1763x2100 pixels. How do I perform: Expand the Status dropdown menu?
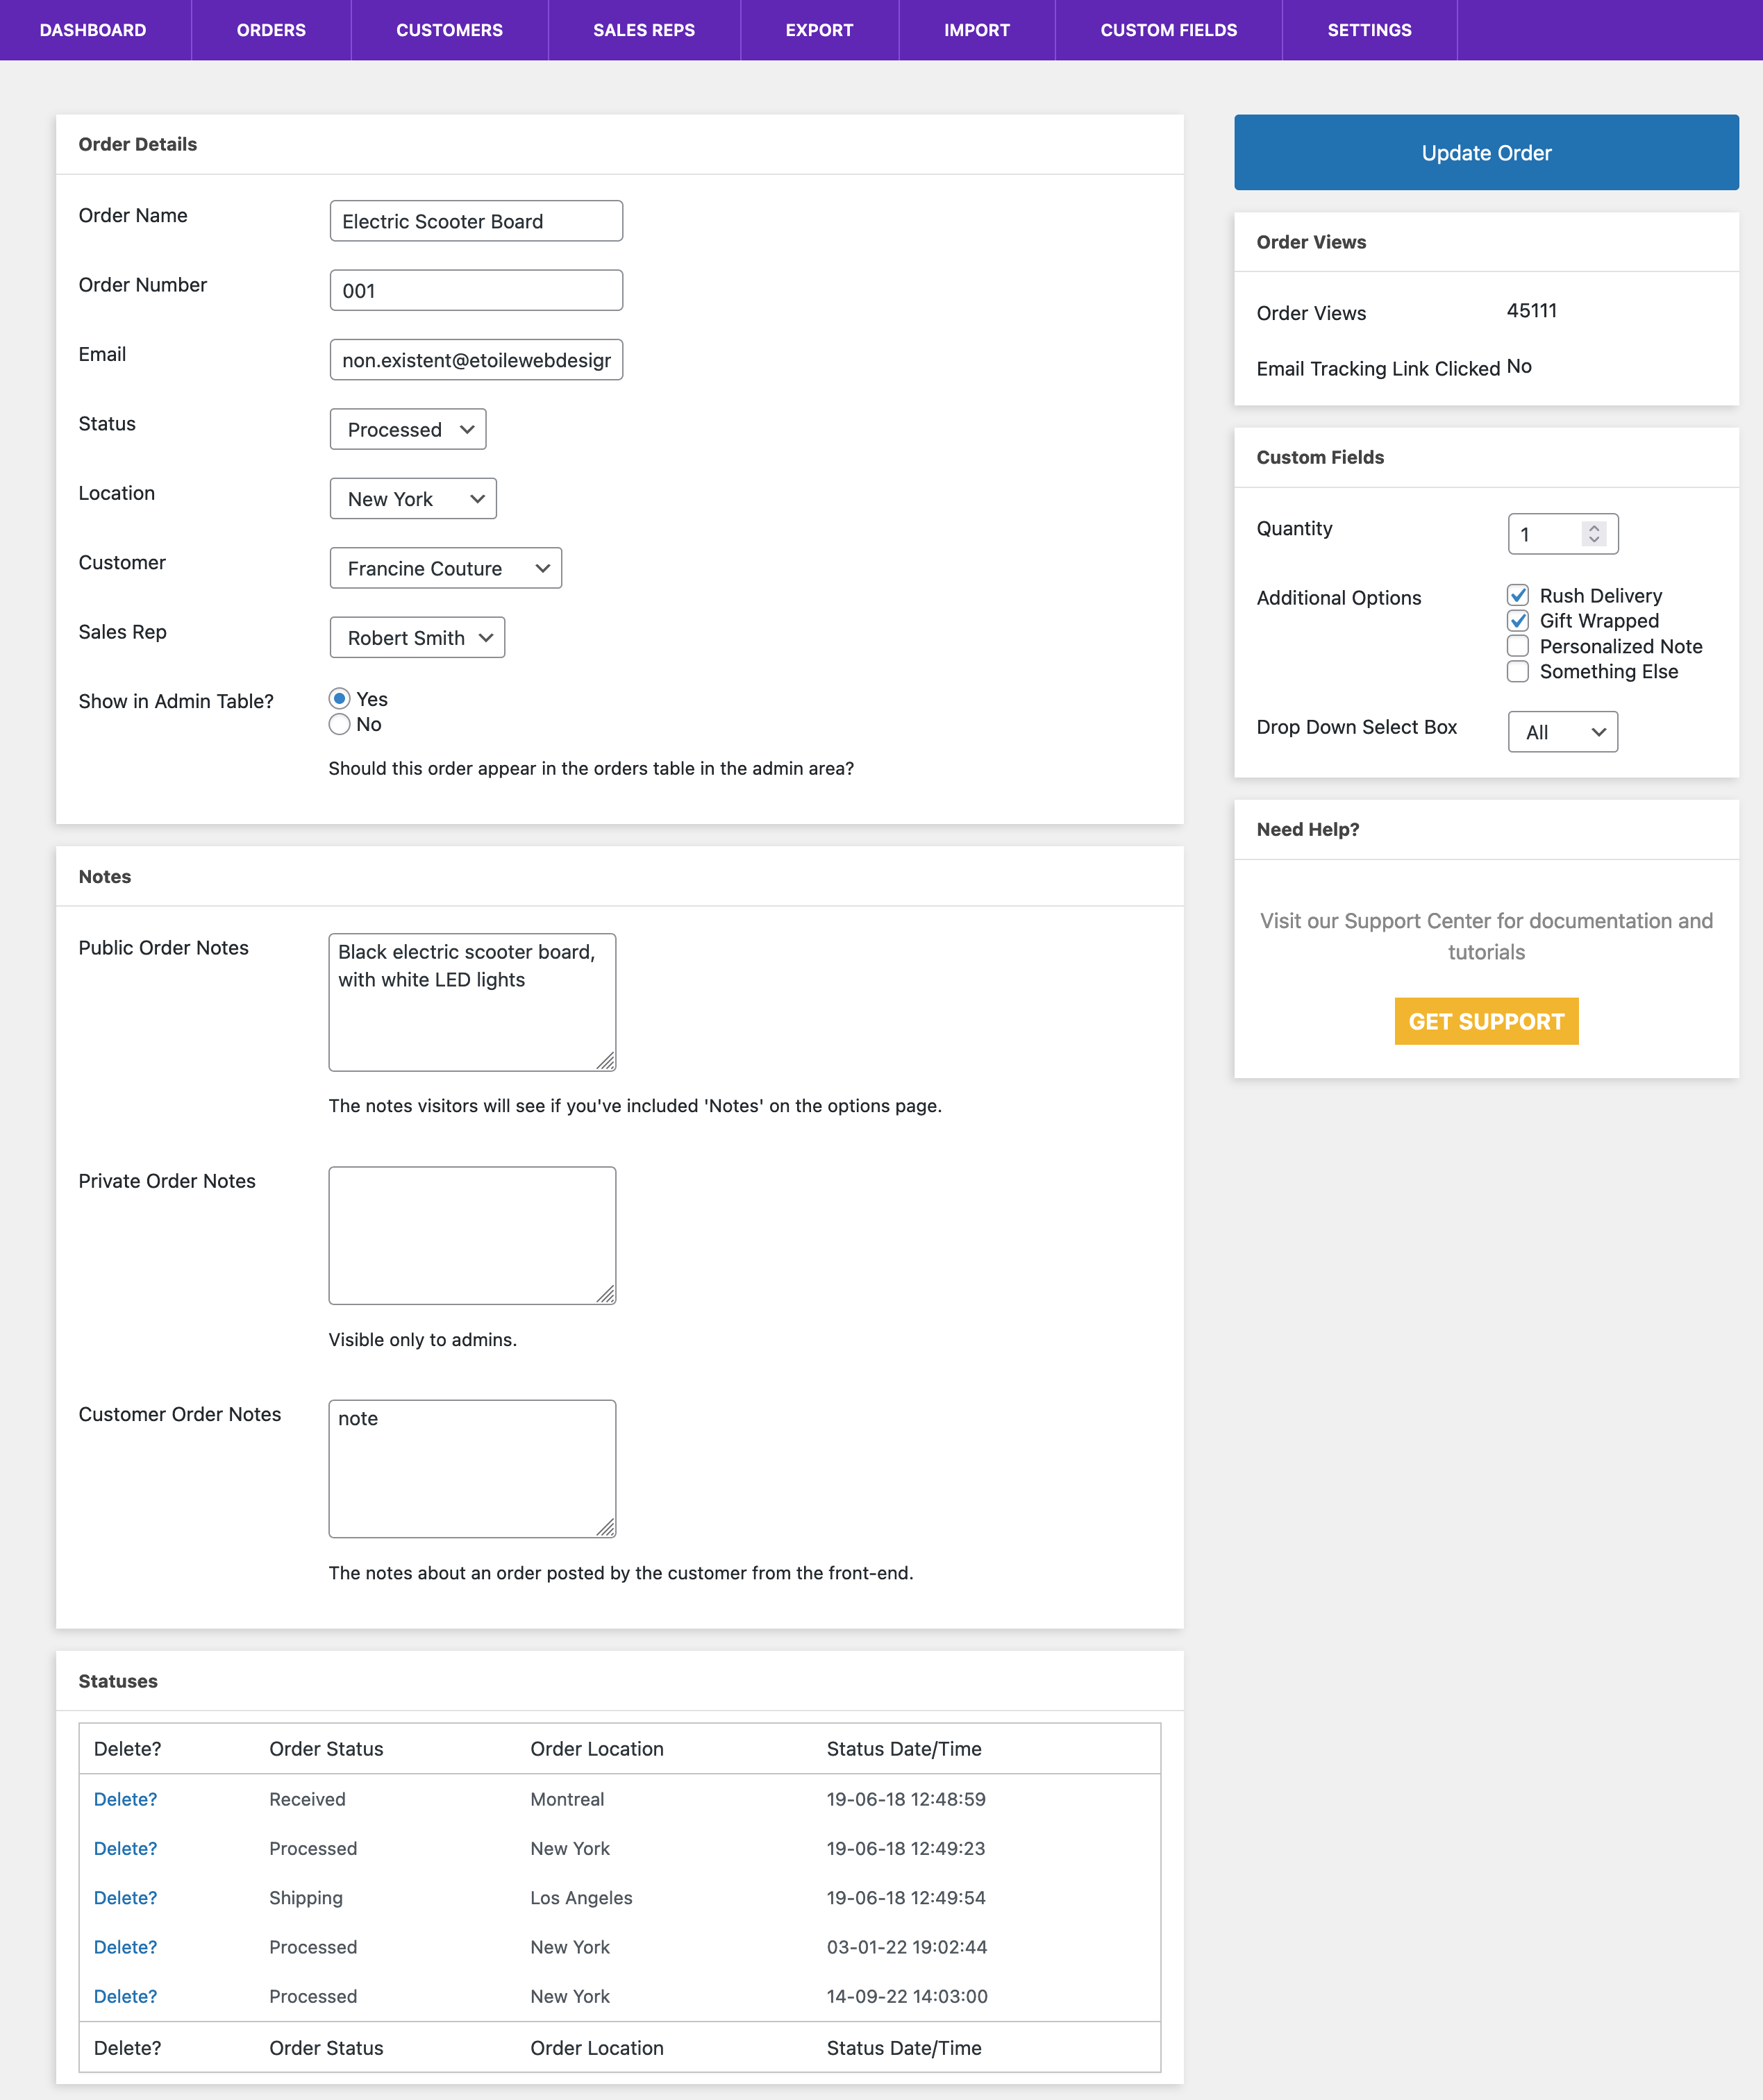coord(406,428)
